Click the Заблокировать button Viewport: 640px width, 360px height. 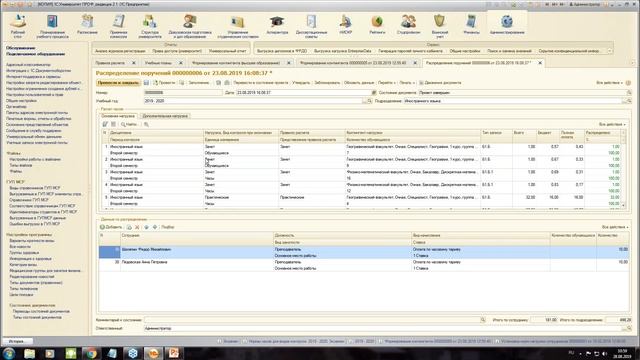(327, 83)
